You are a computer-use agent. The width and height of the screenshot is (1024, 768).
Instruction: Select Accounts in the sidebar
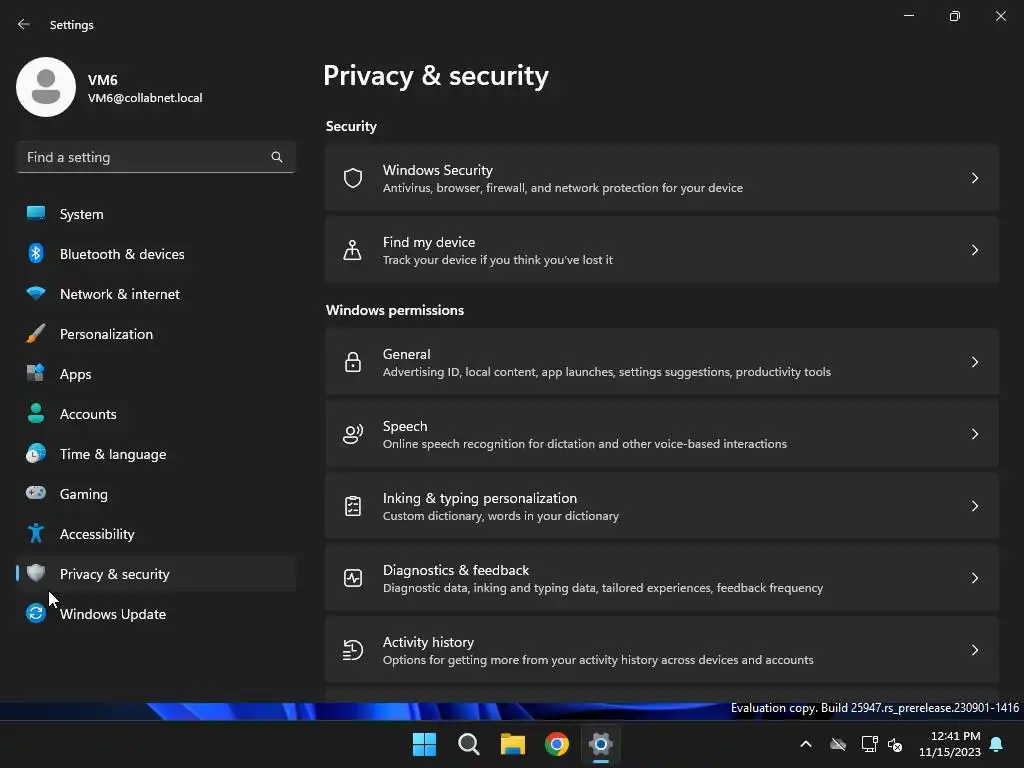coord(156,413)
